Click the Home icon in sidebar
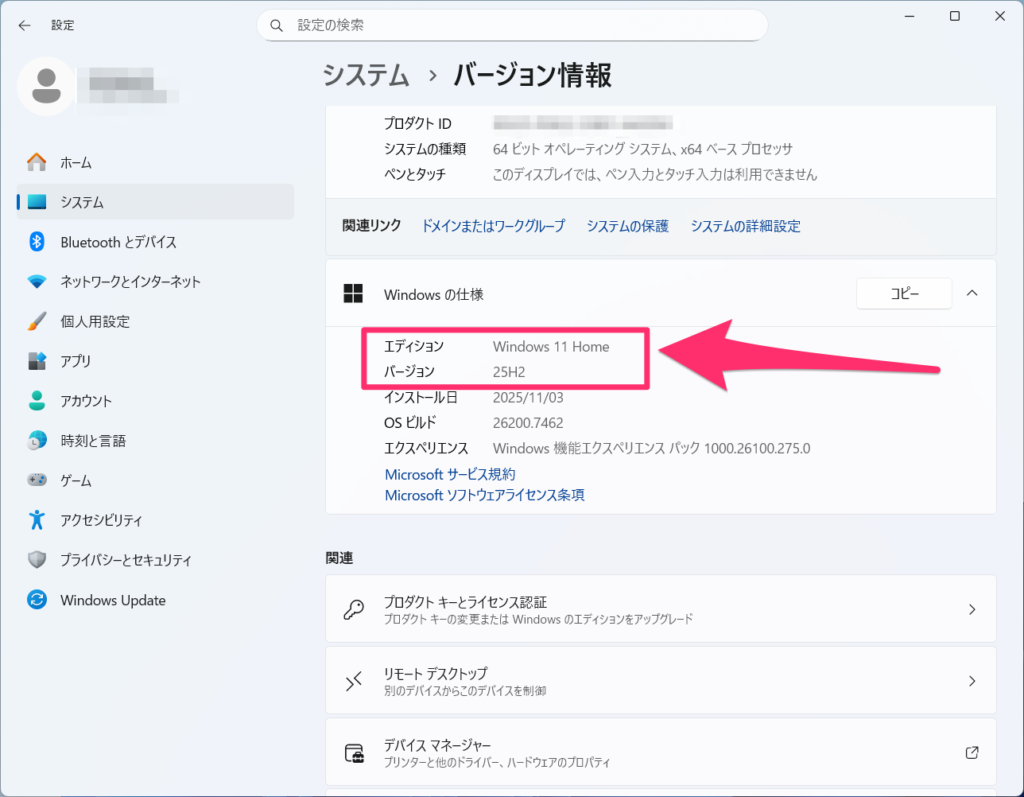Image resolution: width=1024 pixels, height=797 pixels. tap(37, 162)
